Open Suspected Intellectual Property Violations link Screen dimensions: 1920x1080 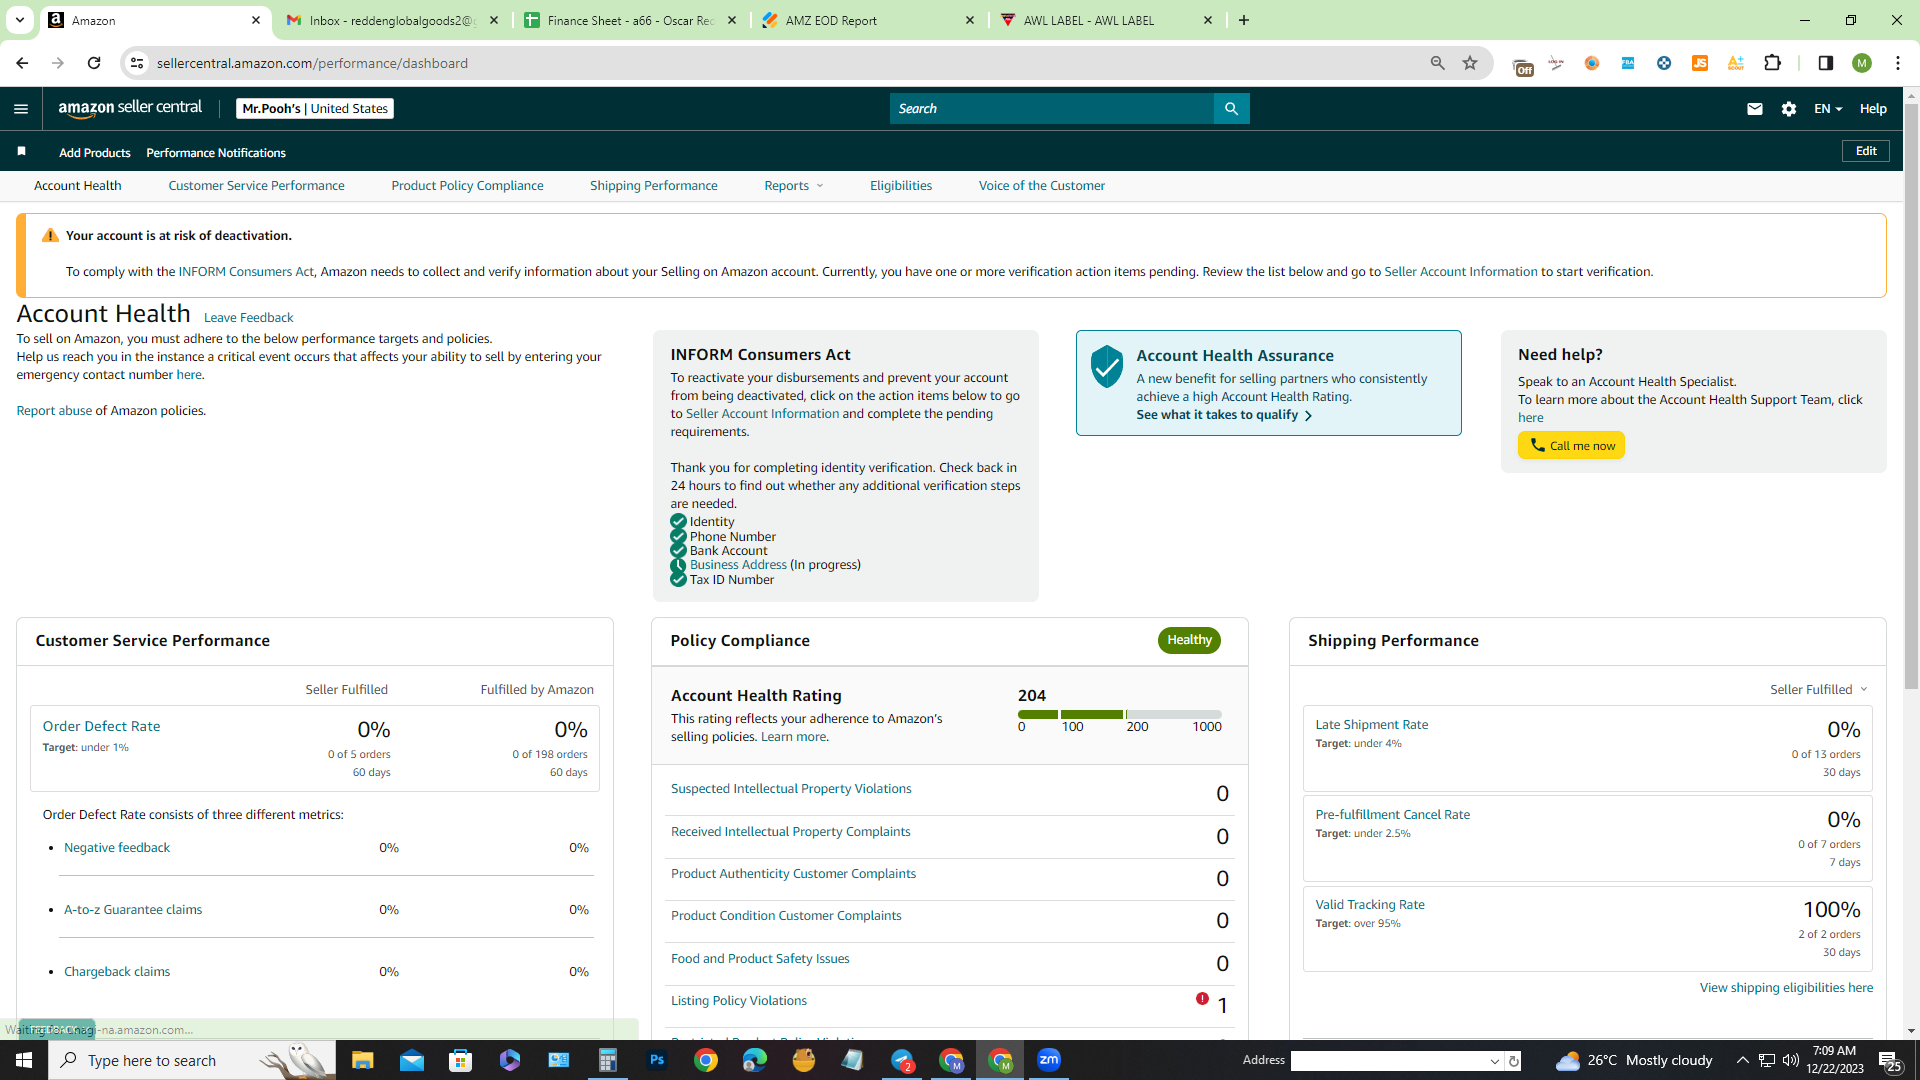click(791, 789)
